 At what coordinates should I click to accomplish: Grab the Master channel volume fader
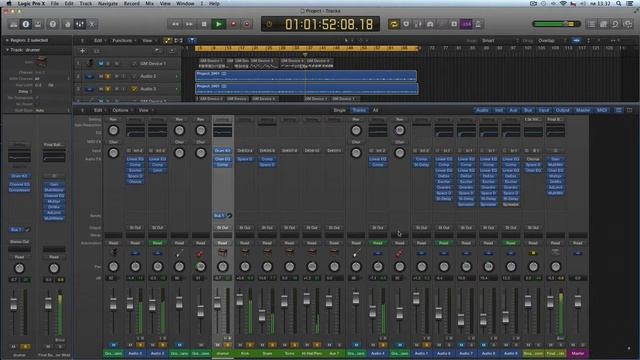point(578,301)
